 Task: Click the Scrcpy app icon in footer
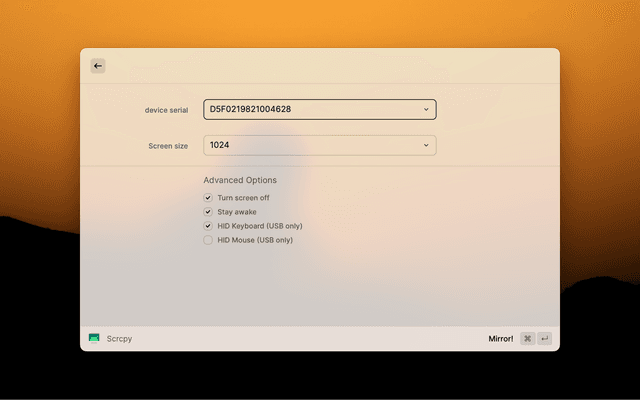(x=94, y=339)
